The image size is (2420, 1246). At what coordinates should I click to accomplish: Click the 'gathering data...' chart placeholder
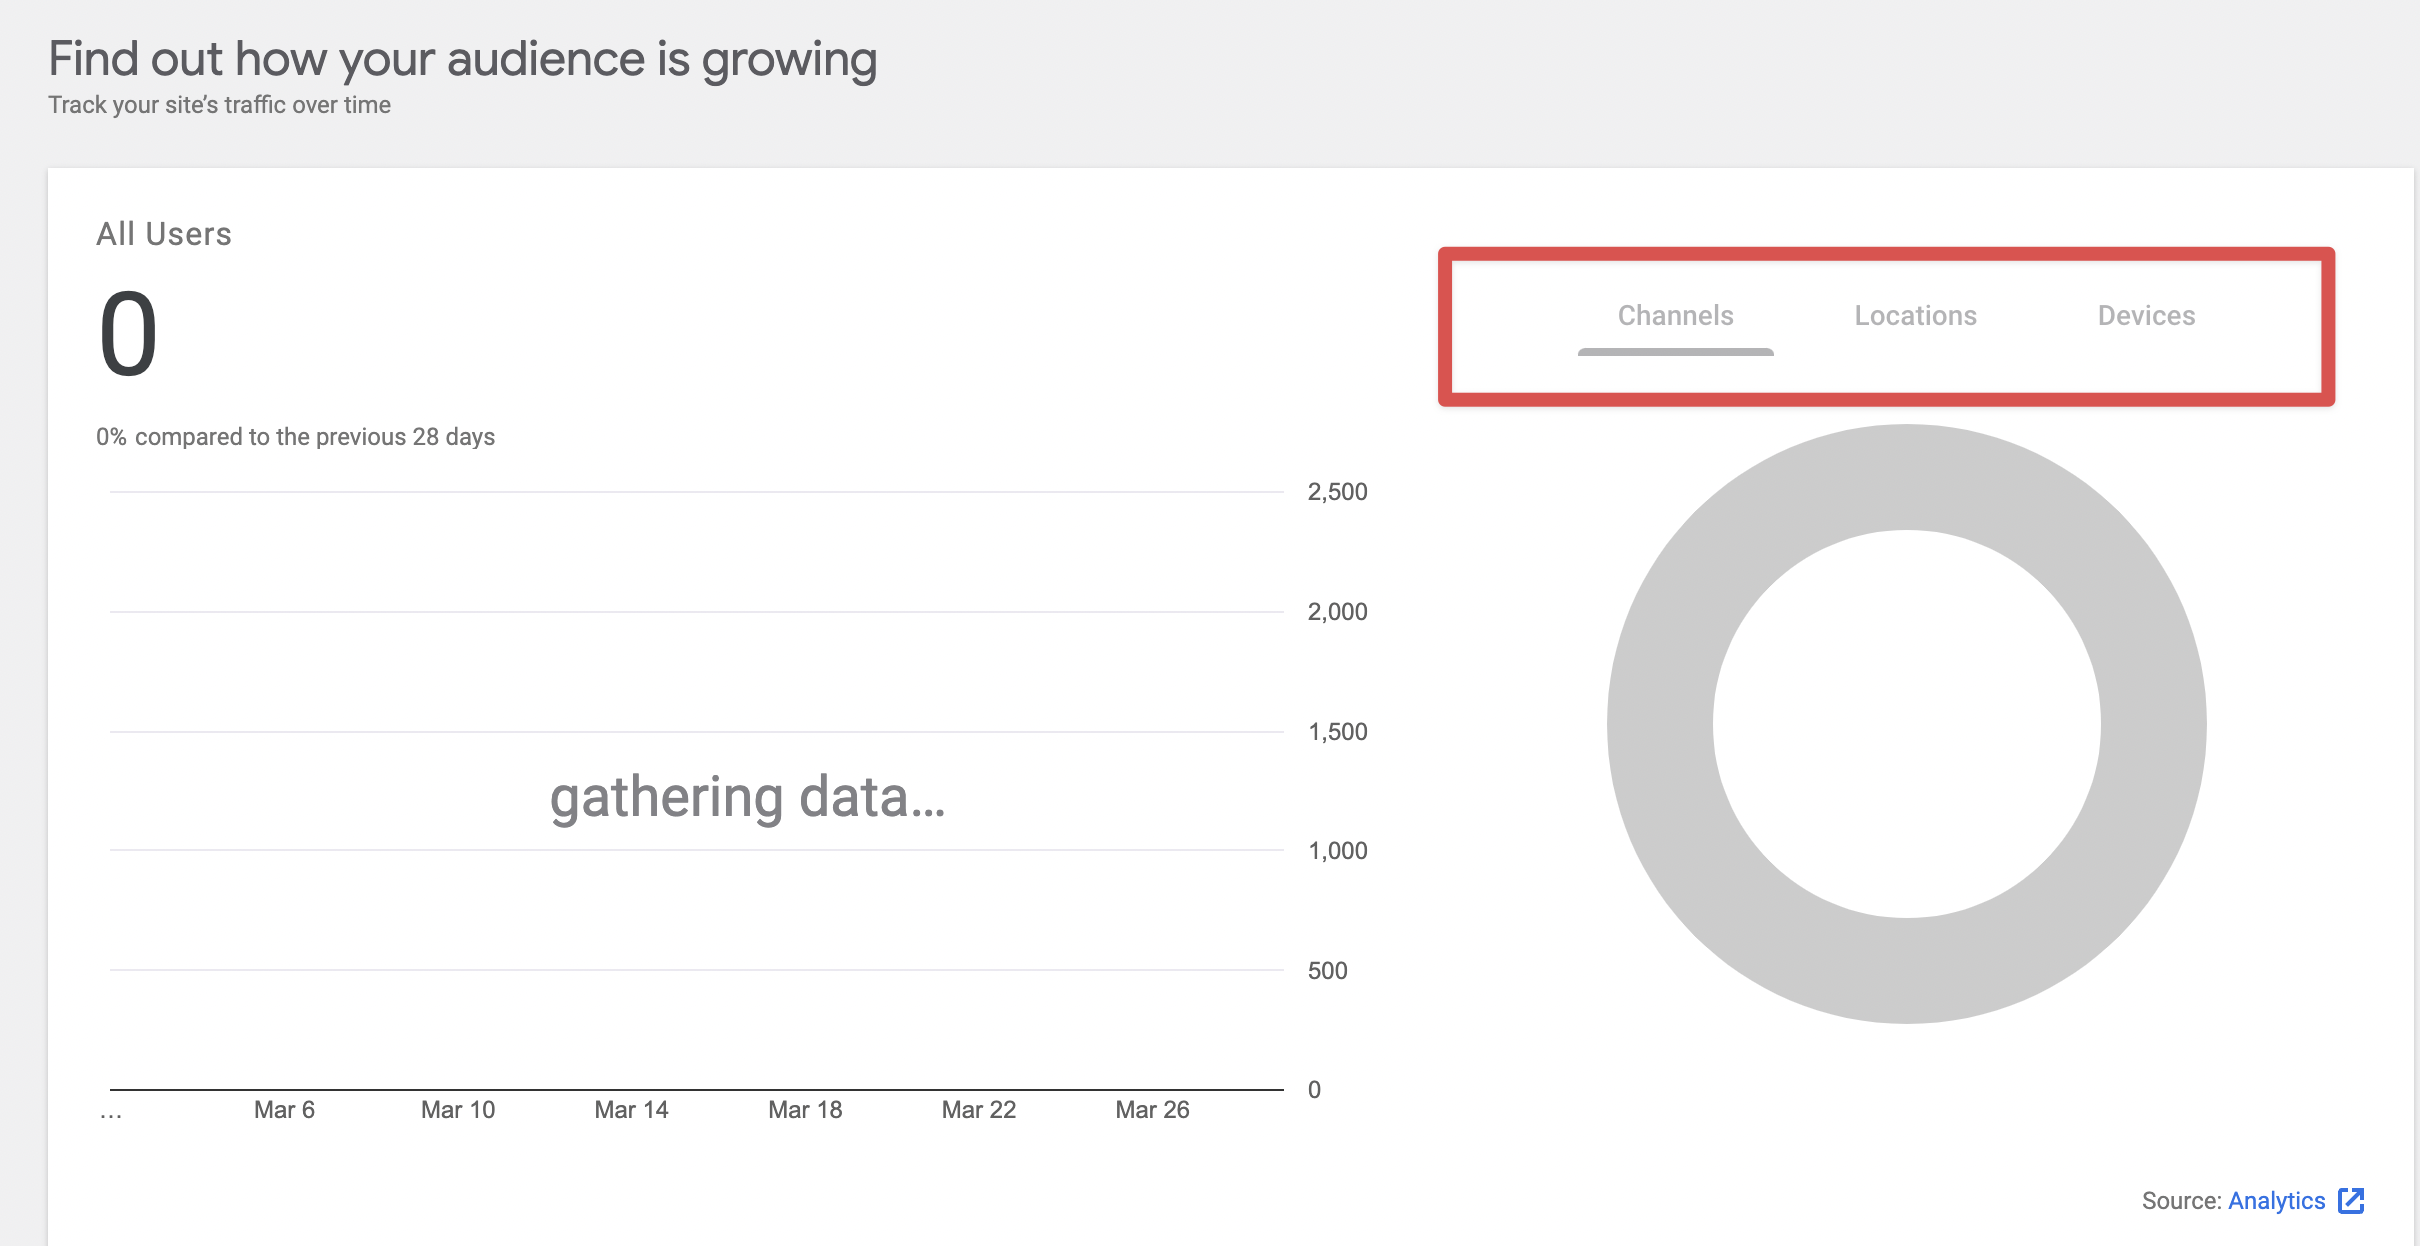(747, 798)
